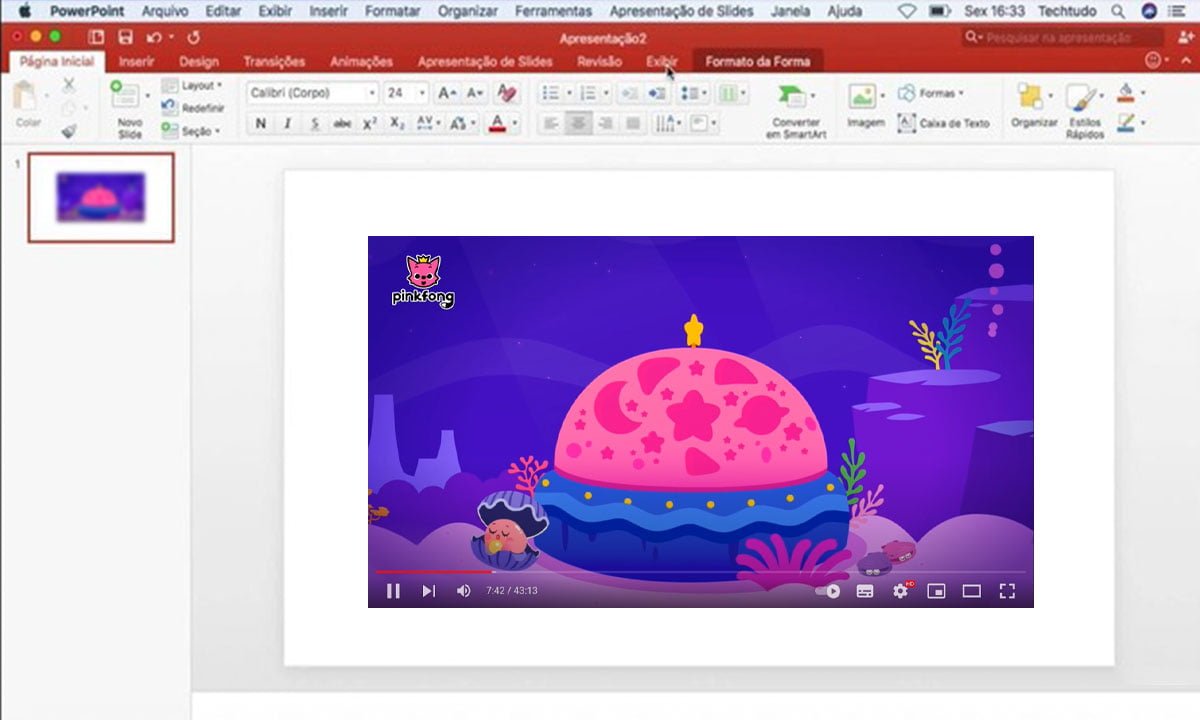Click the volume speaker in video
Screen dimensions: 1200x720
point(463,591)
